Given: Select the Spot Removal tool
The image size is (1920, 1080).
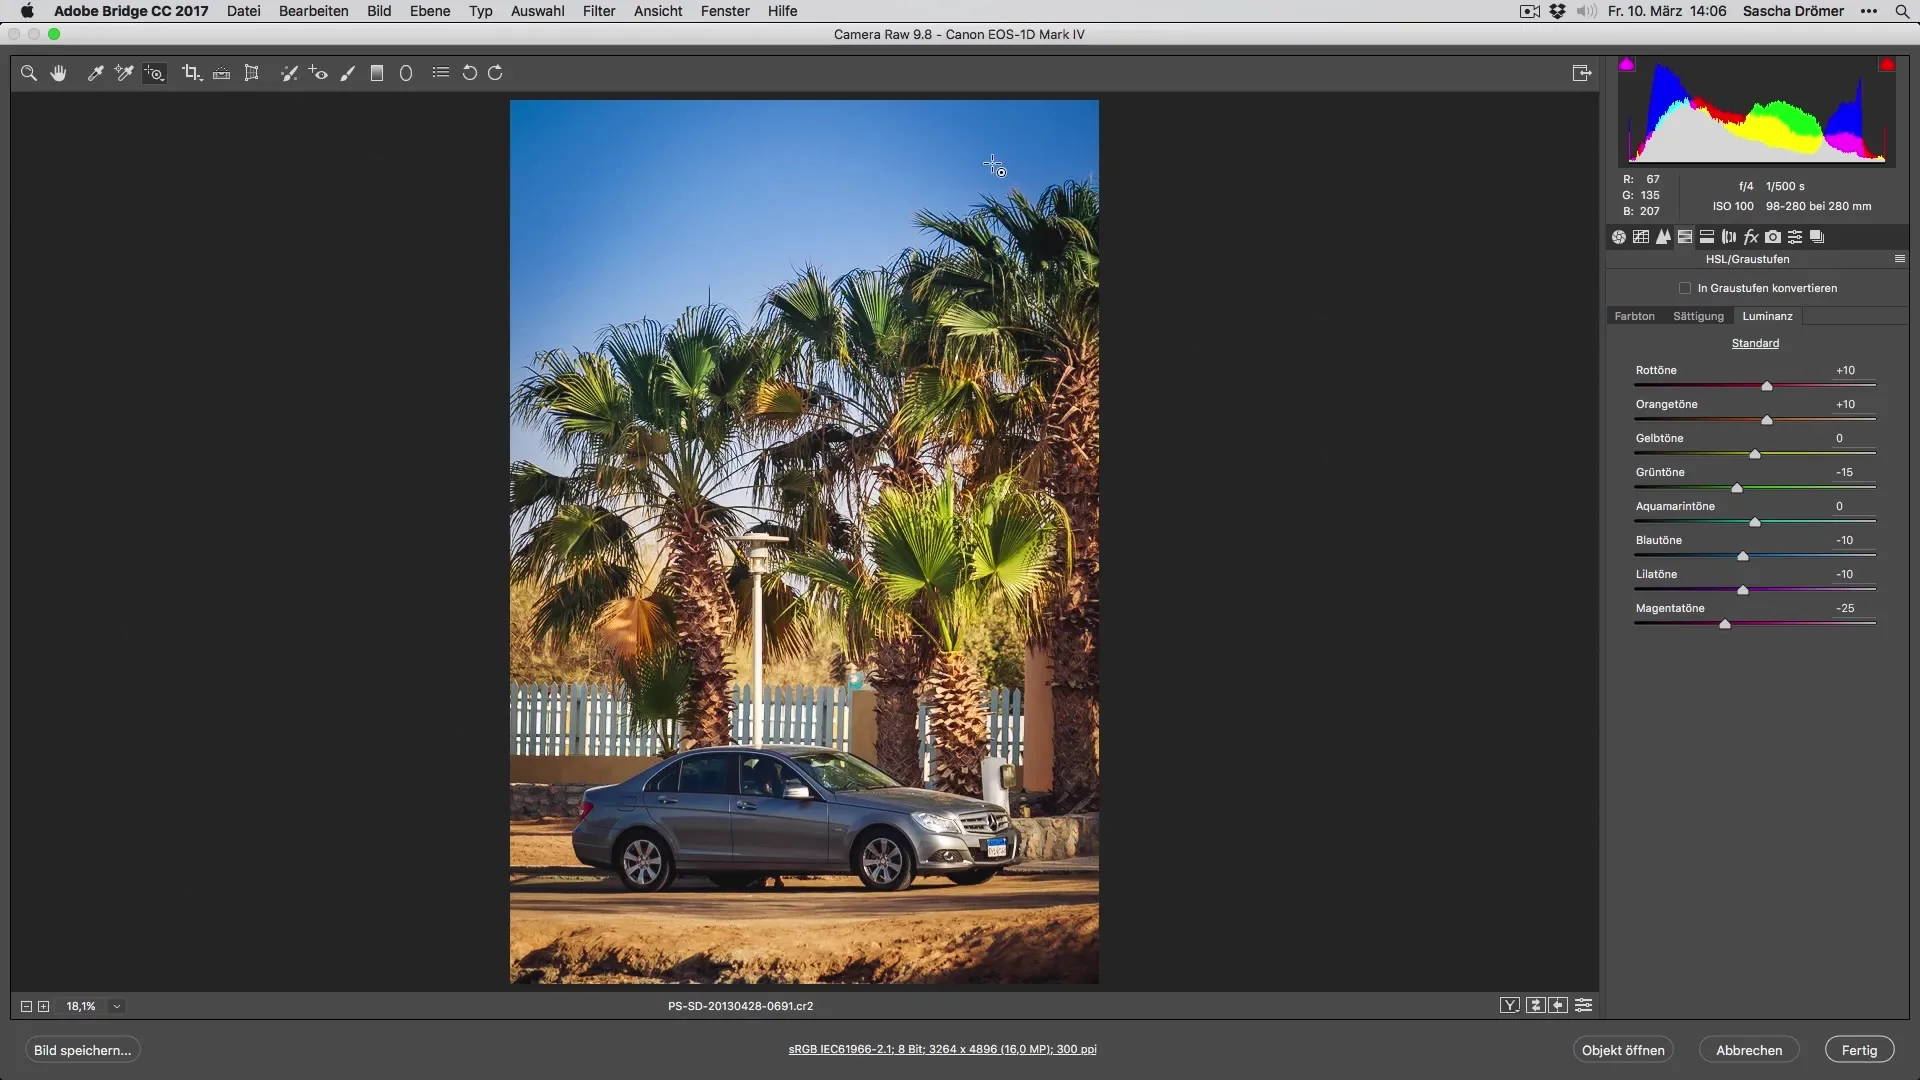Looking at the screenshot, I should click(289, 73).
